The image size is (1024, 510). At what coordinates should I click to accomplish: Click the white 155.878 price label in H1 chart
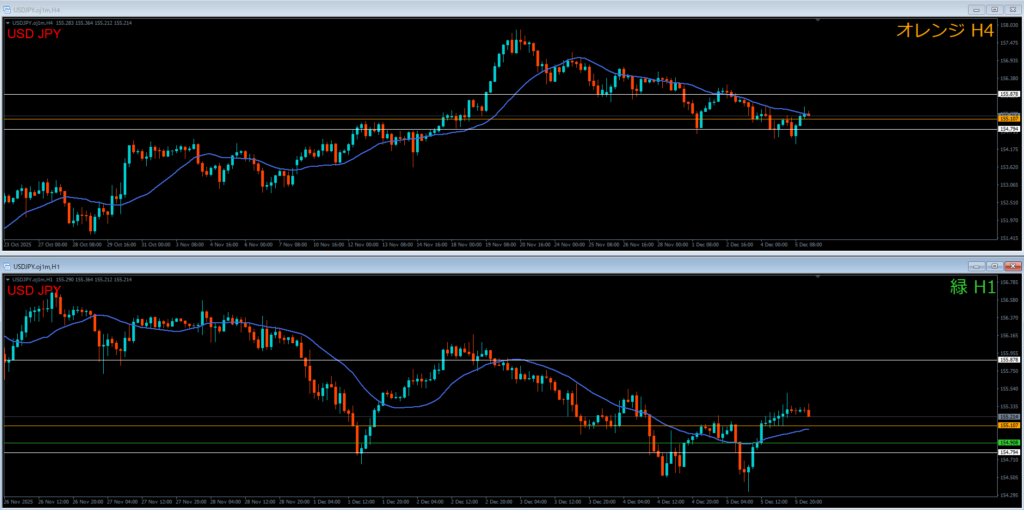[1008, 360]
